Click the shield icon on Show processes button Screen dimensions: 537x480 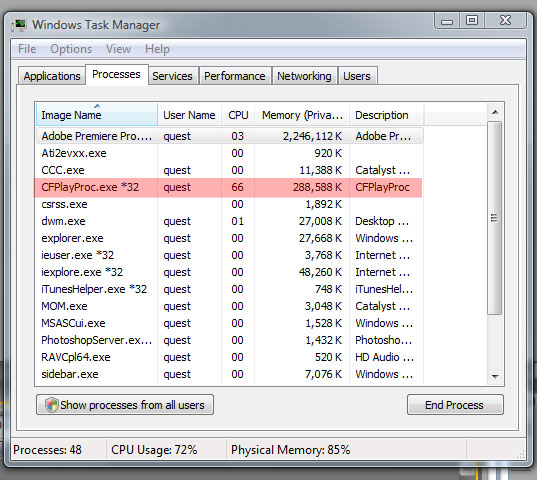tap(51, 405)
